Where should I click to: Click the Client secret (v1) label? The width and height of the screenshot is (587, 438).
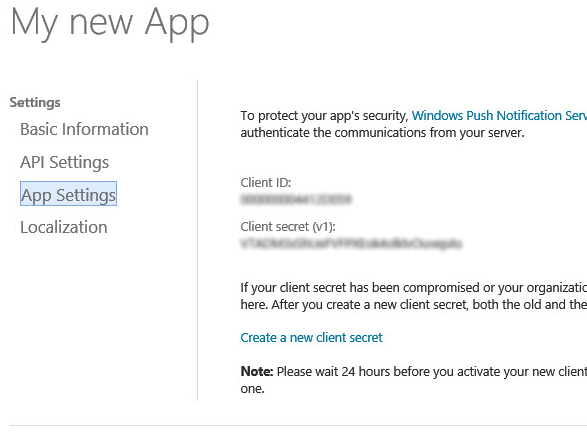288,226
